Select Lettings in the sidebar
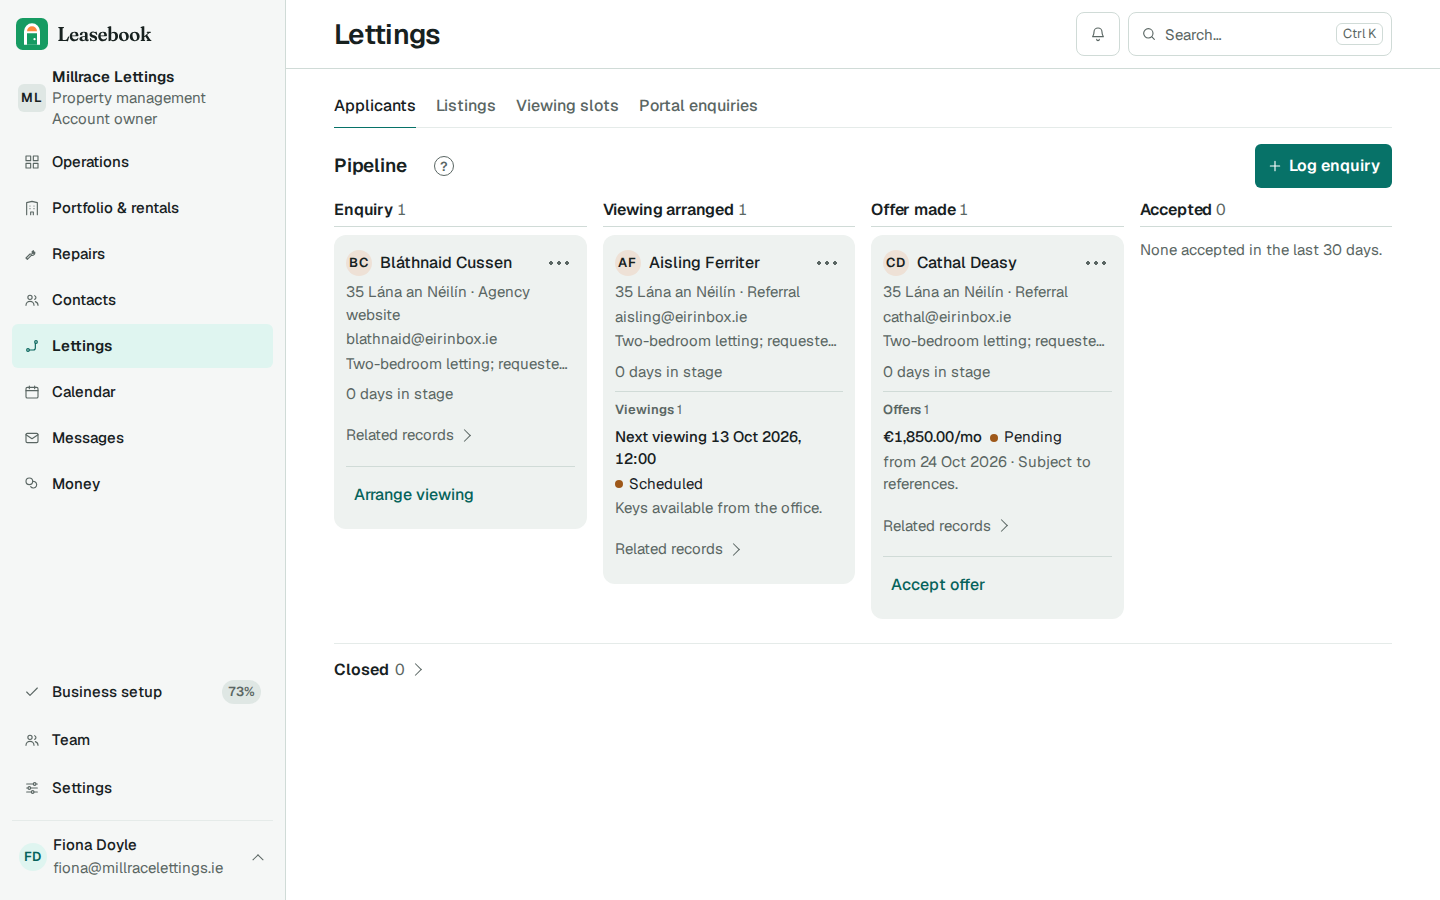The image size is (1440, 900). [142, 346]
